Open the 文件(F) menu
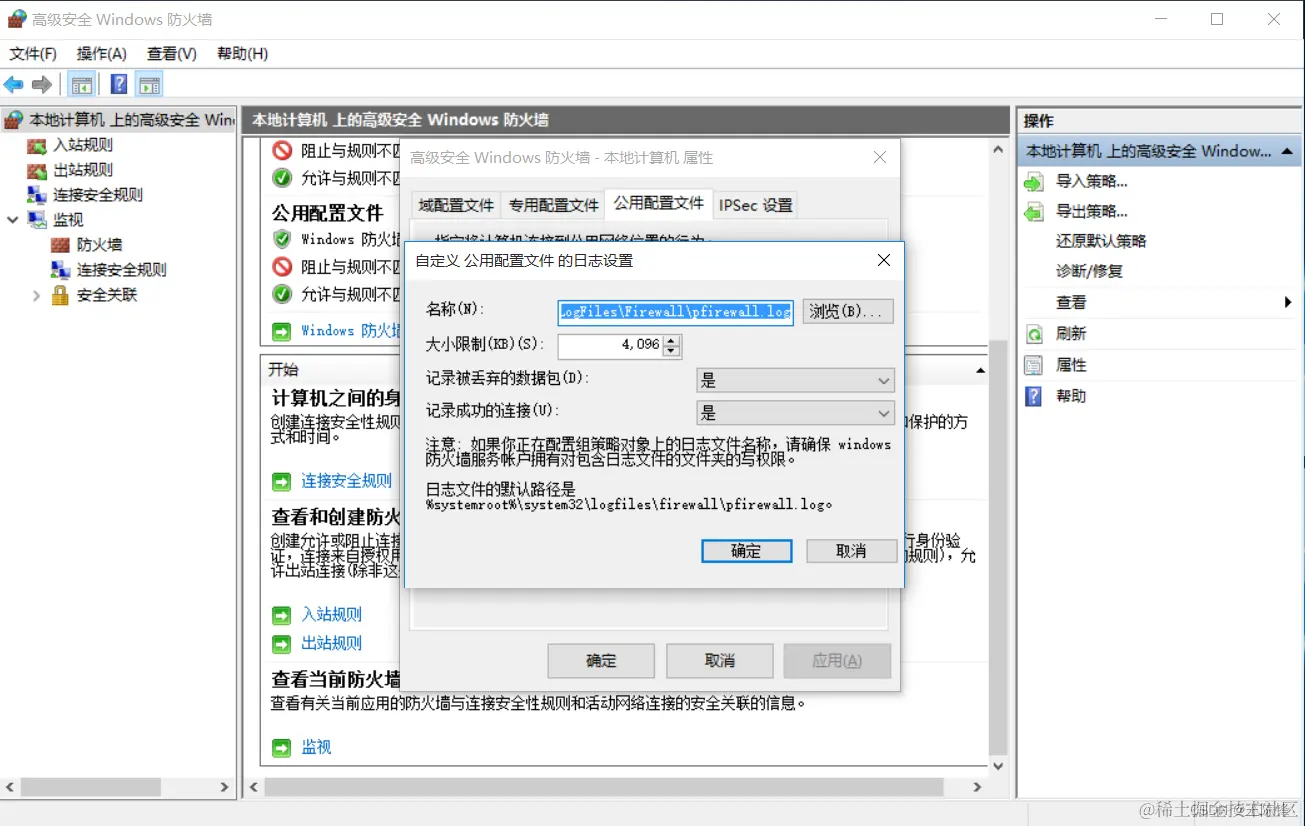This screenshot has height=826, width=1305. pyautogui.click(x=33, y=54)
